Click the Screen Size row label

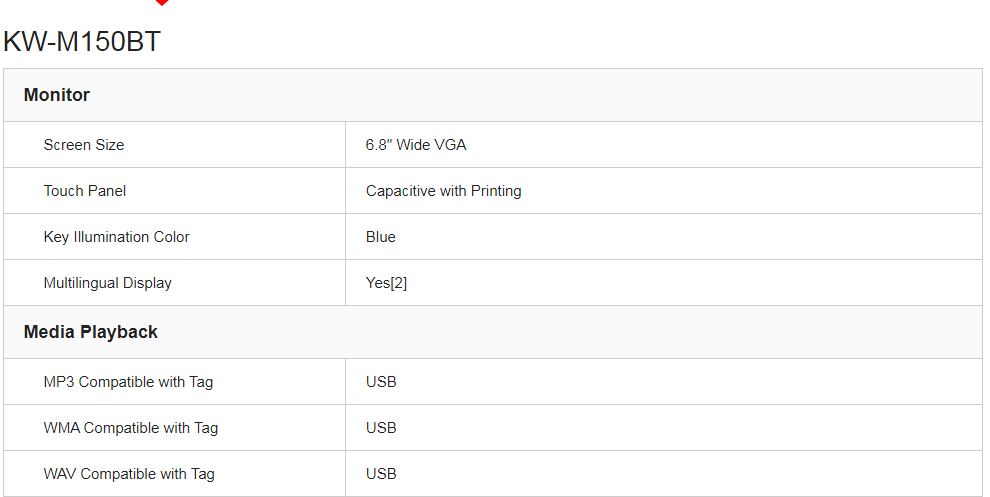point(84,145)
